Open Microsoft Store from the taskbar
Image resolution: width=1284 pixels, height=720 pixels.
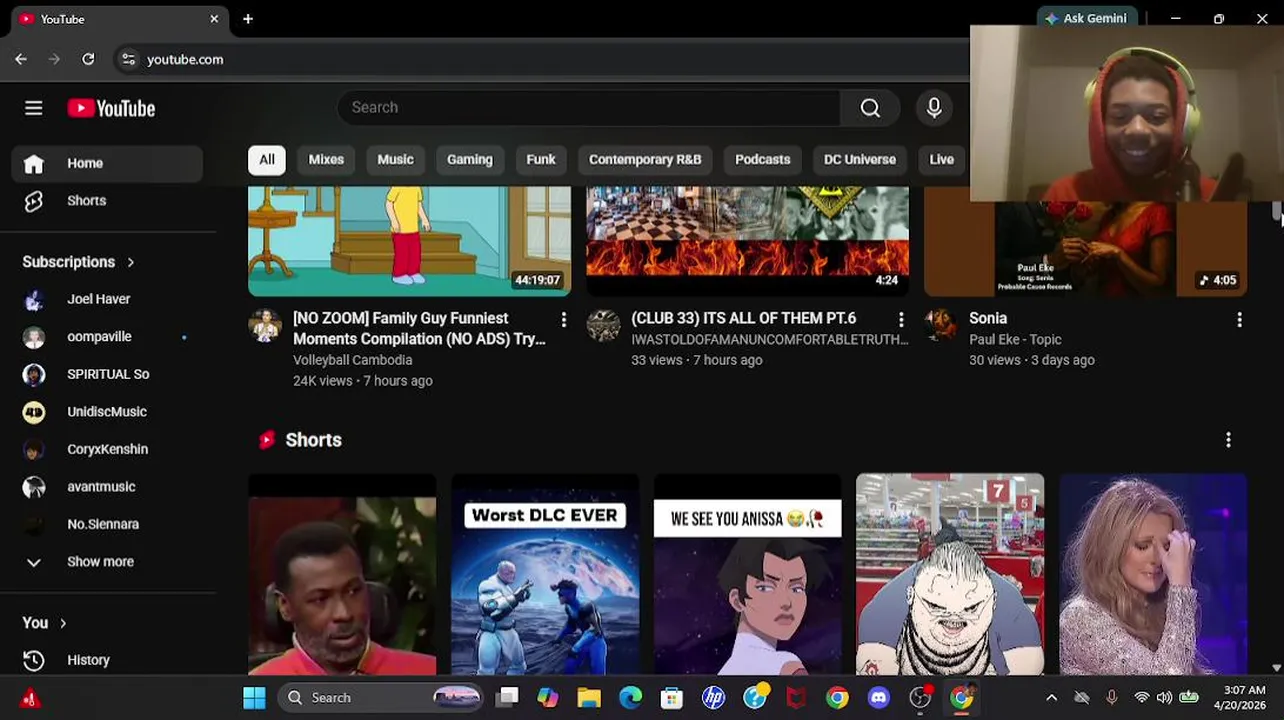coord(672,698)
